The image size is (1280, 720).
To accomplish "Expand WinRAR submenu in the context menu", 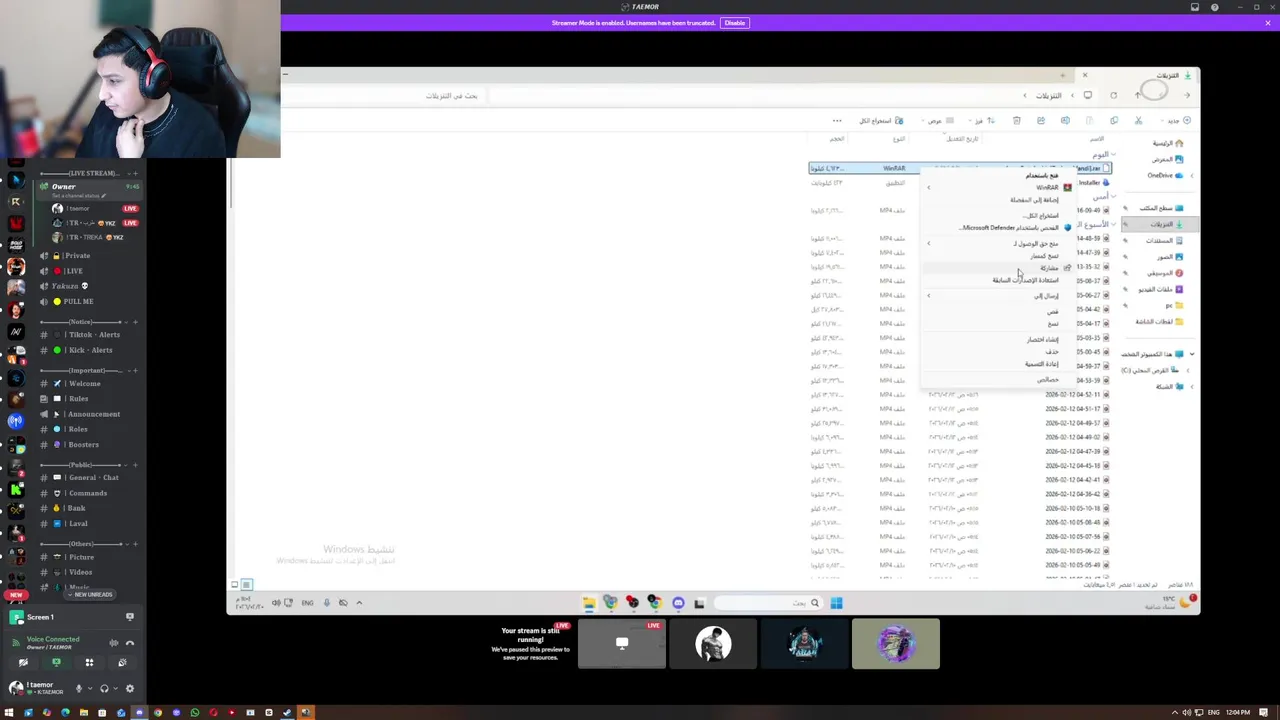I will (x=1000, y=187).
